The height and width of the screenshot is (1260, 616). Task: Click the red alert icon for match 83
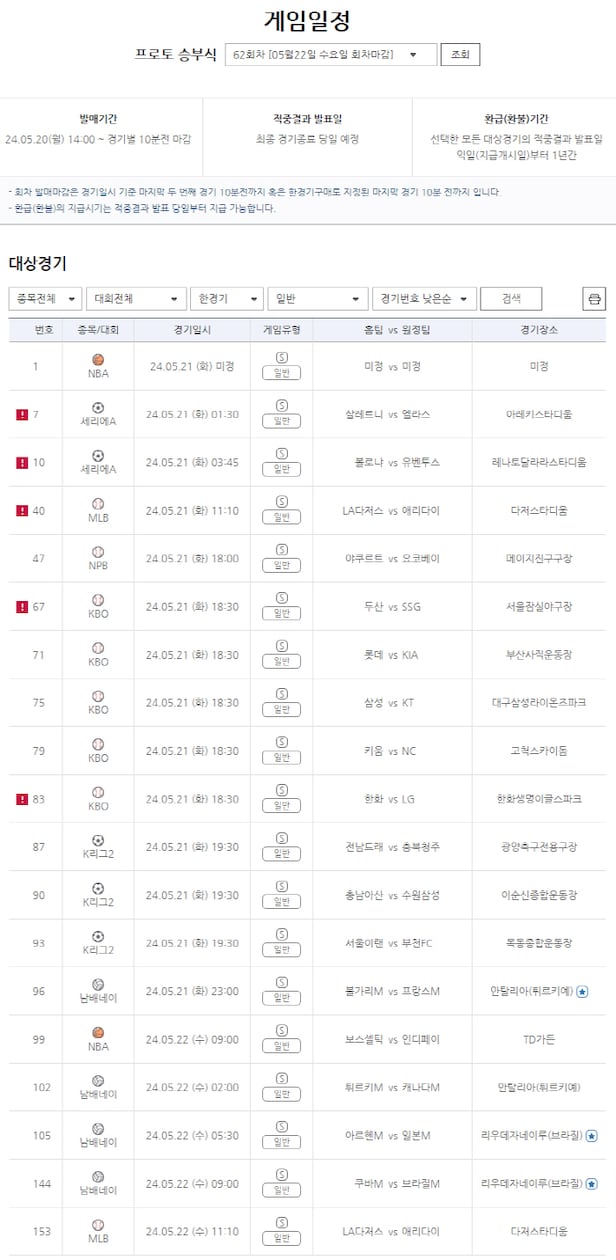[x=21, y=799]
